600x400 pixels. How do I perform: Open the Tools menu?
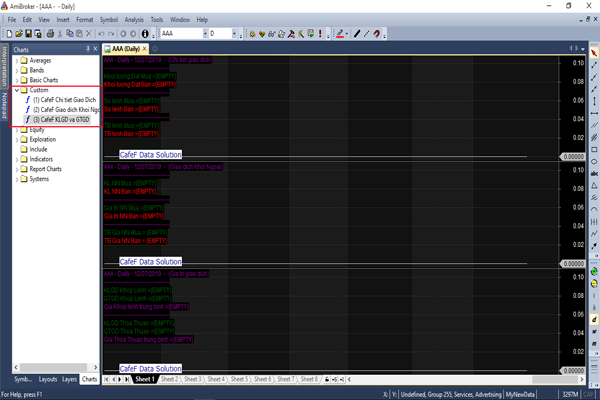tap(157, 20)
